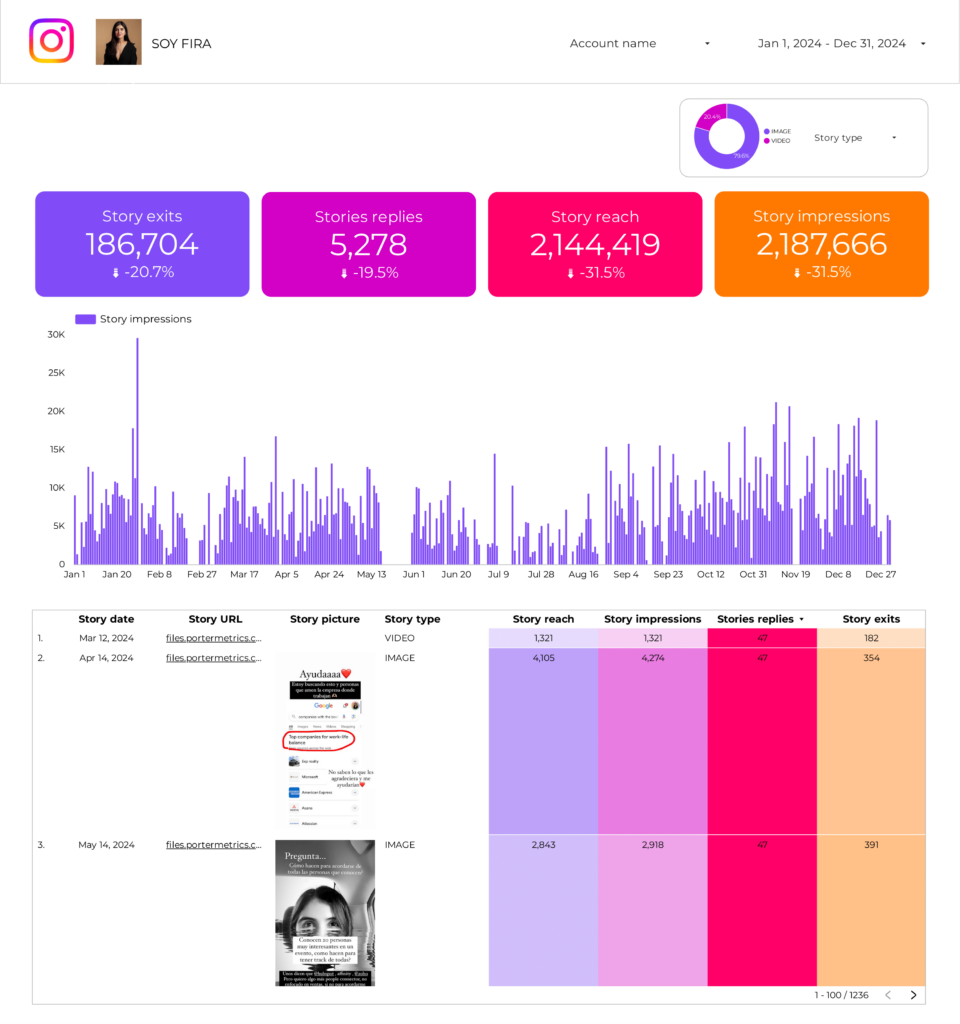Go to previous table page arrow

coord(887,995)
